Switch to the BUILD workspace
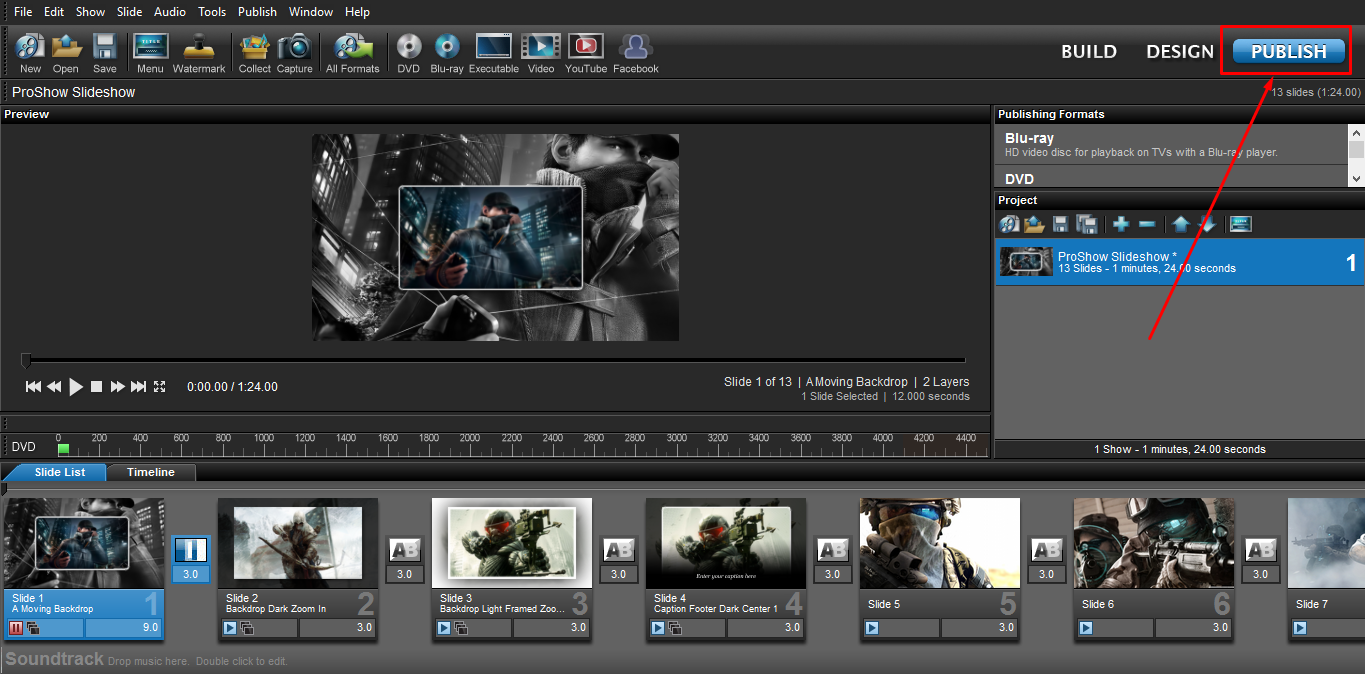1365x674 pixels. pyautogui.click(x=1089, y=52)
